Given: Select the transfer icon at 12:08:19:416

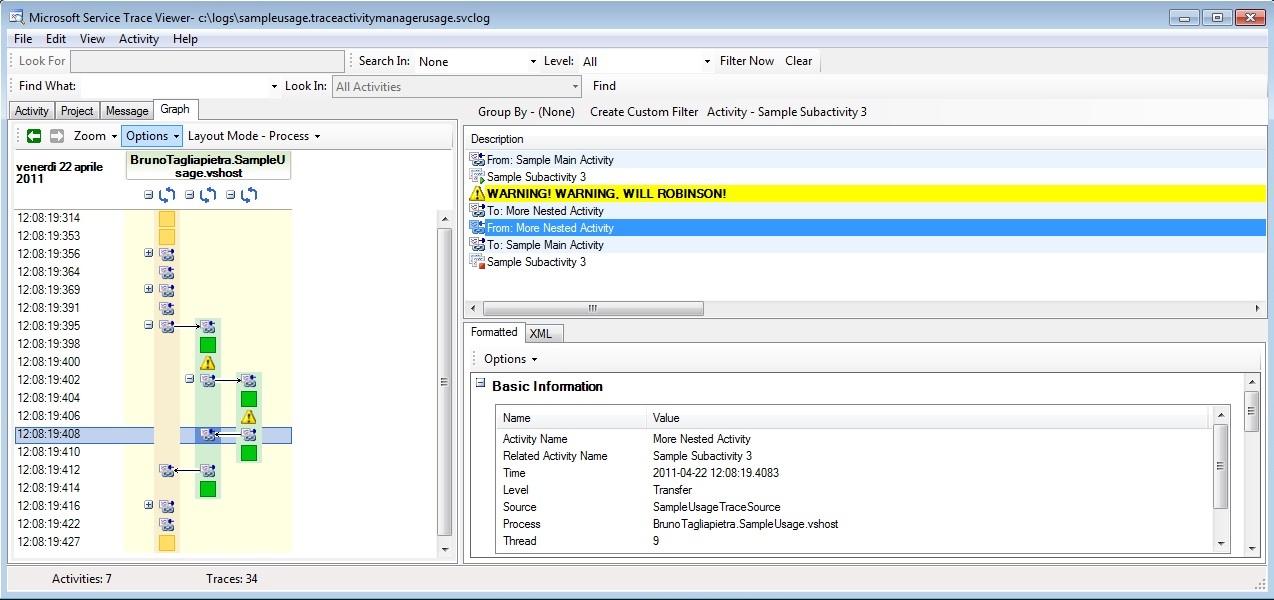Looking at the screenshot, I should (167, 506).
